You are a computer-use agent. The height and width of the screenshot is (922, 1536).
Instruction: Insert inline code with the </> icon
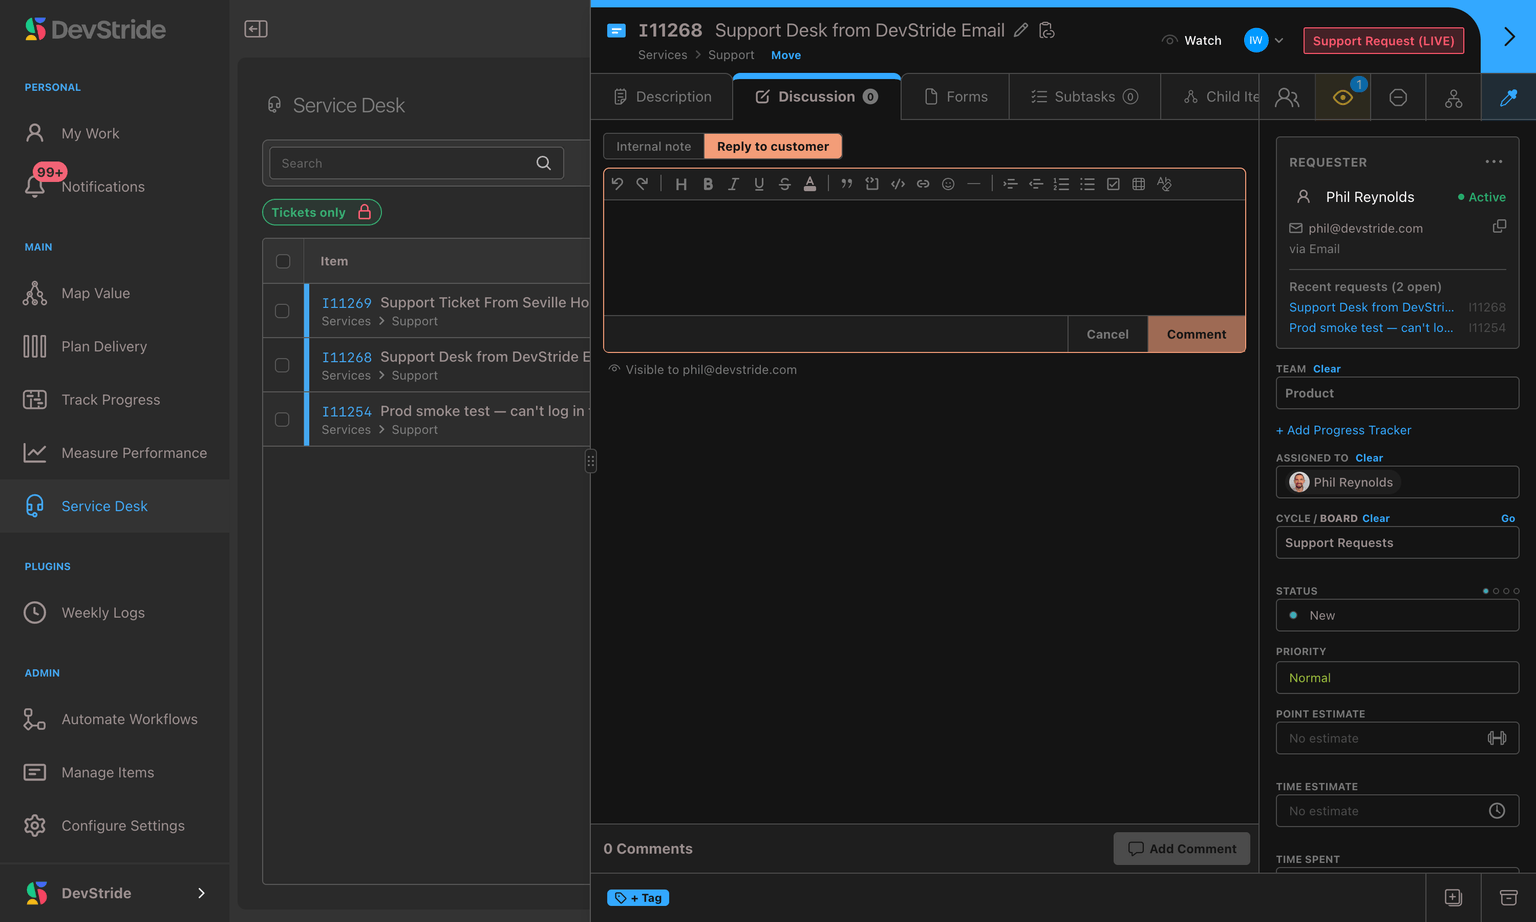pyautogui.click(x=897, y=184)
